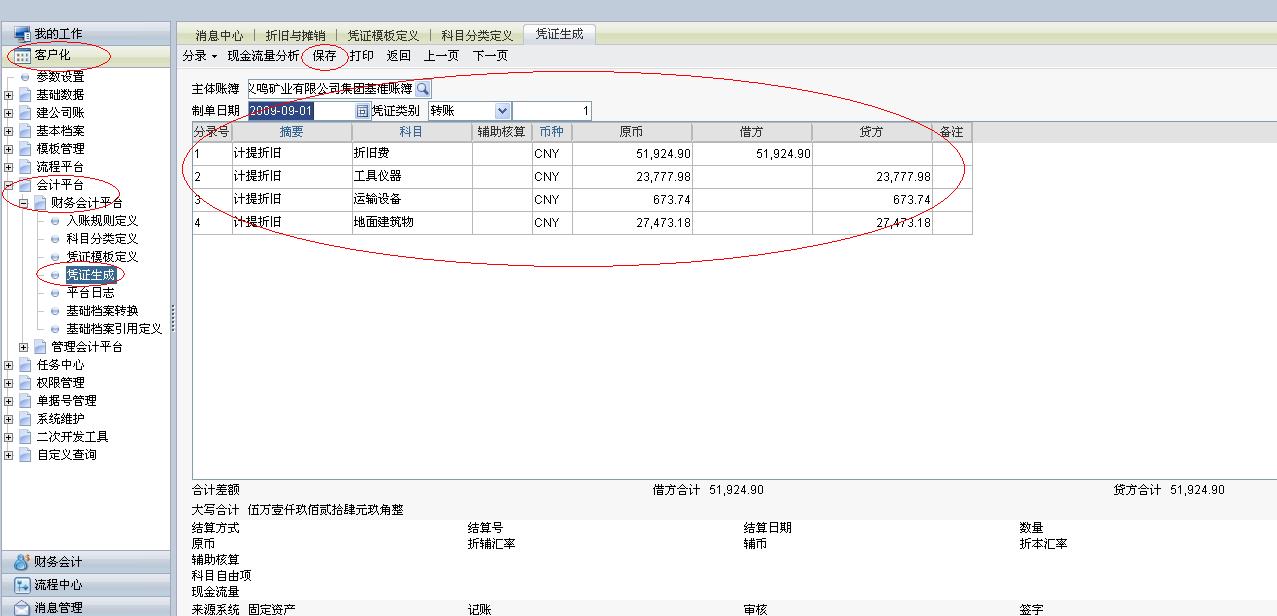
Task: Click the 我的工作 panel icon
Action: click(x=22, y=34)
